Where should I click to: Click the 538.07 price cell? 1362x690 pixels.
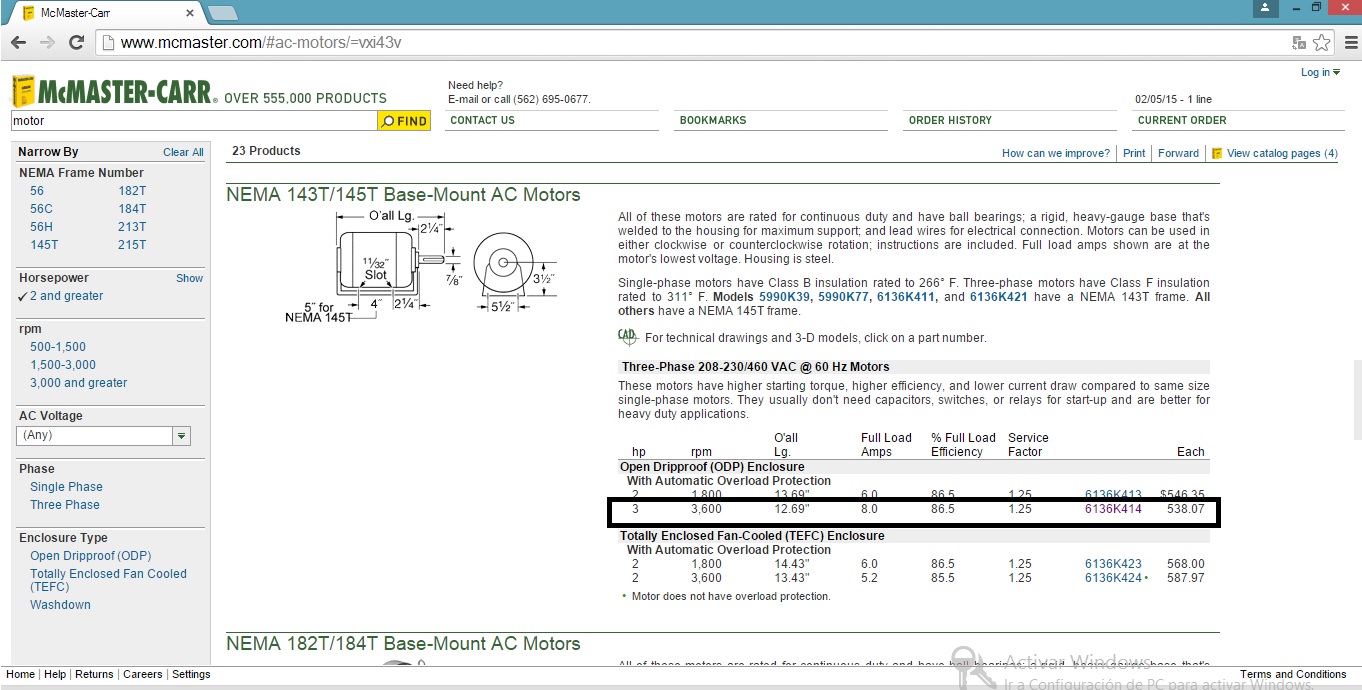[x=1186, y=509]
